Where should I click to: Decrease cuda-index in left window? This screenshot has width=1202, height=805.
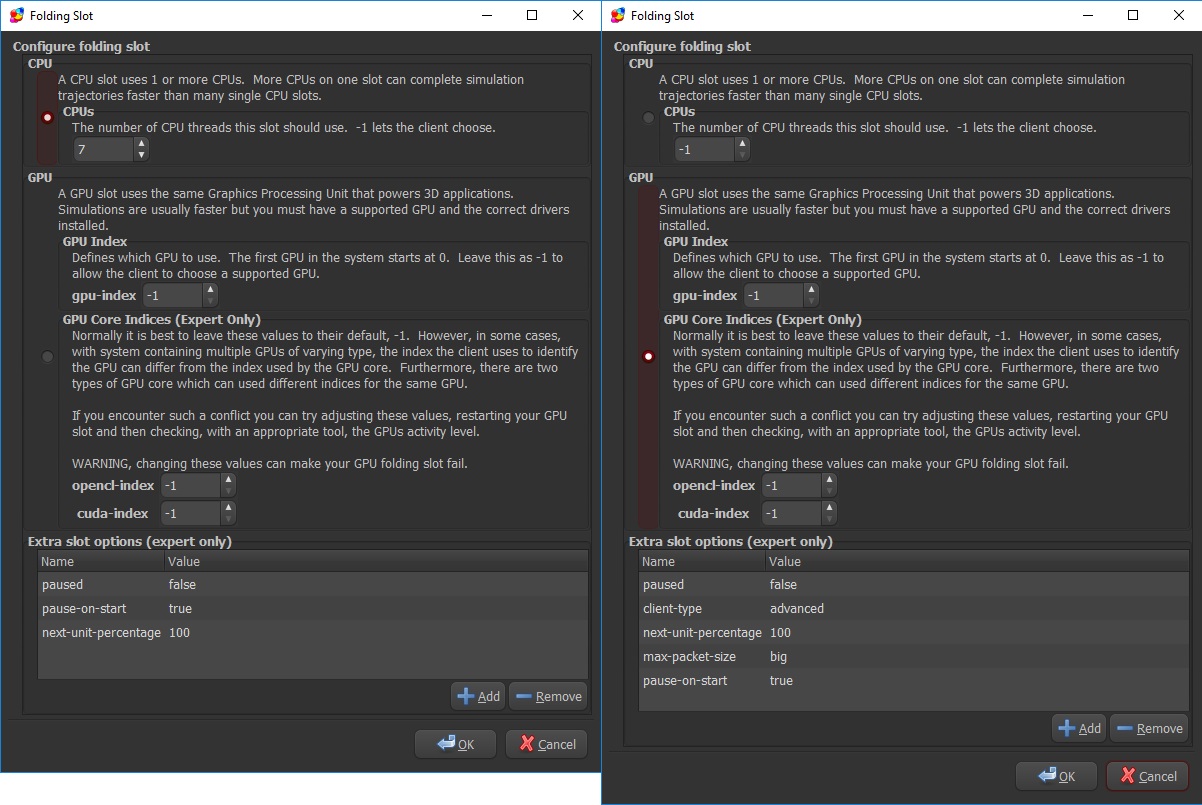tap(228, 519)
